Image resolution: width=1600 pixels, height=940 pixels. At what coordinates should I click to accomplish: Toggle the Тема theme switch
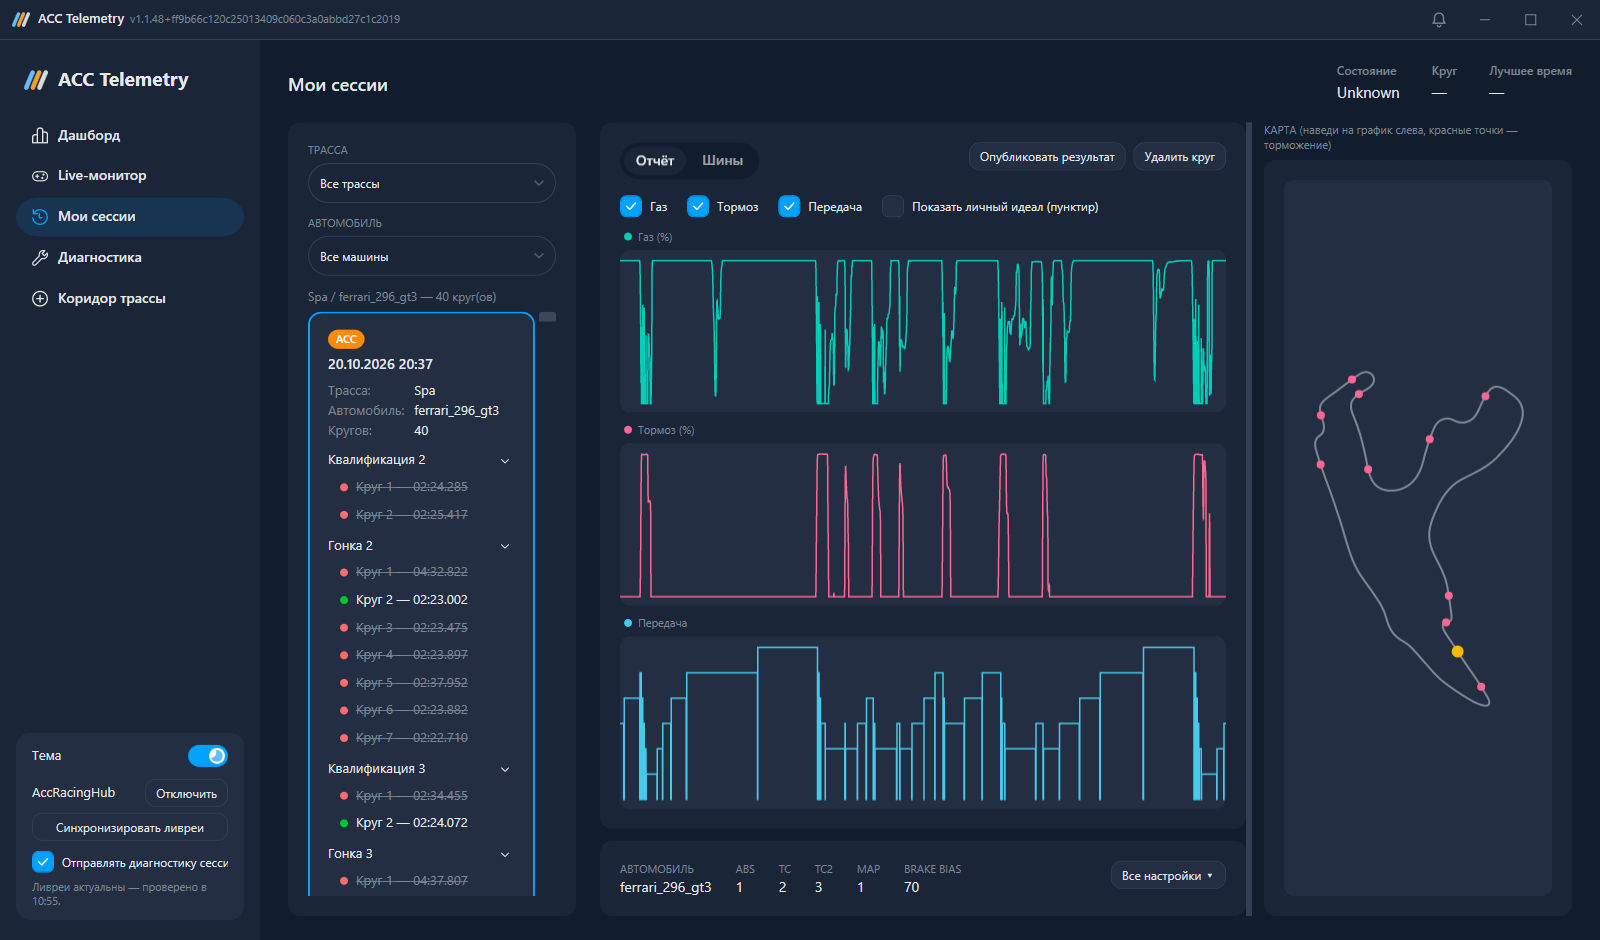(x=208, y=756)
